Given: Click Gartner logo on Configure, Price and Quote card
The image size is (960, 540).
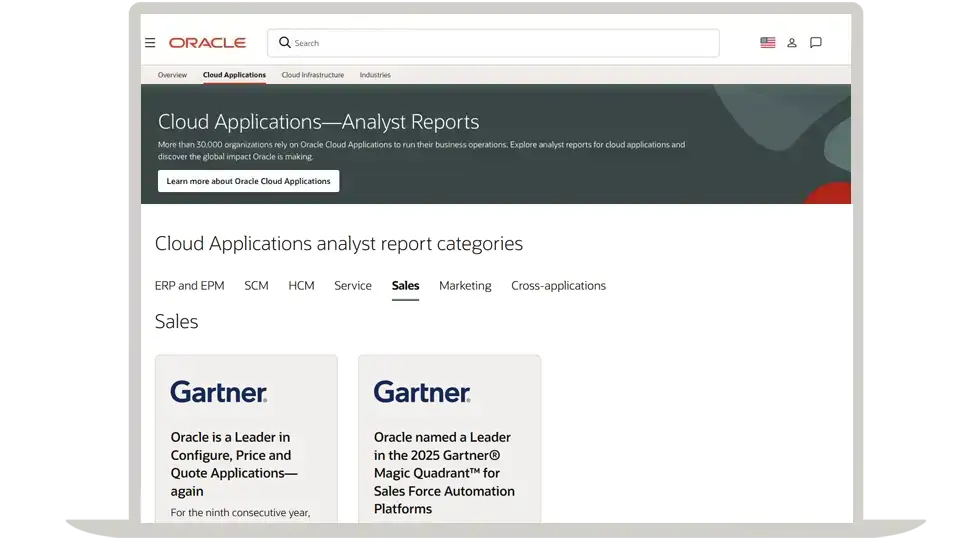Looking at the screenshot, I should tap(219, 392).
